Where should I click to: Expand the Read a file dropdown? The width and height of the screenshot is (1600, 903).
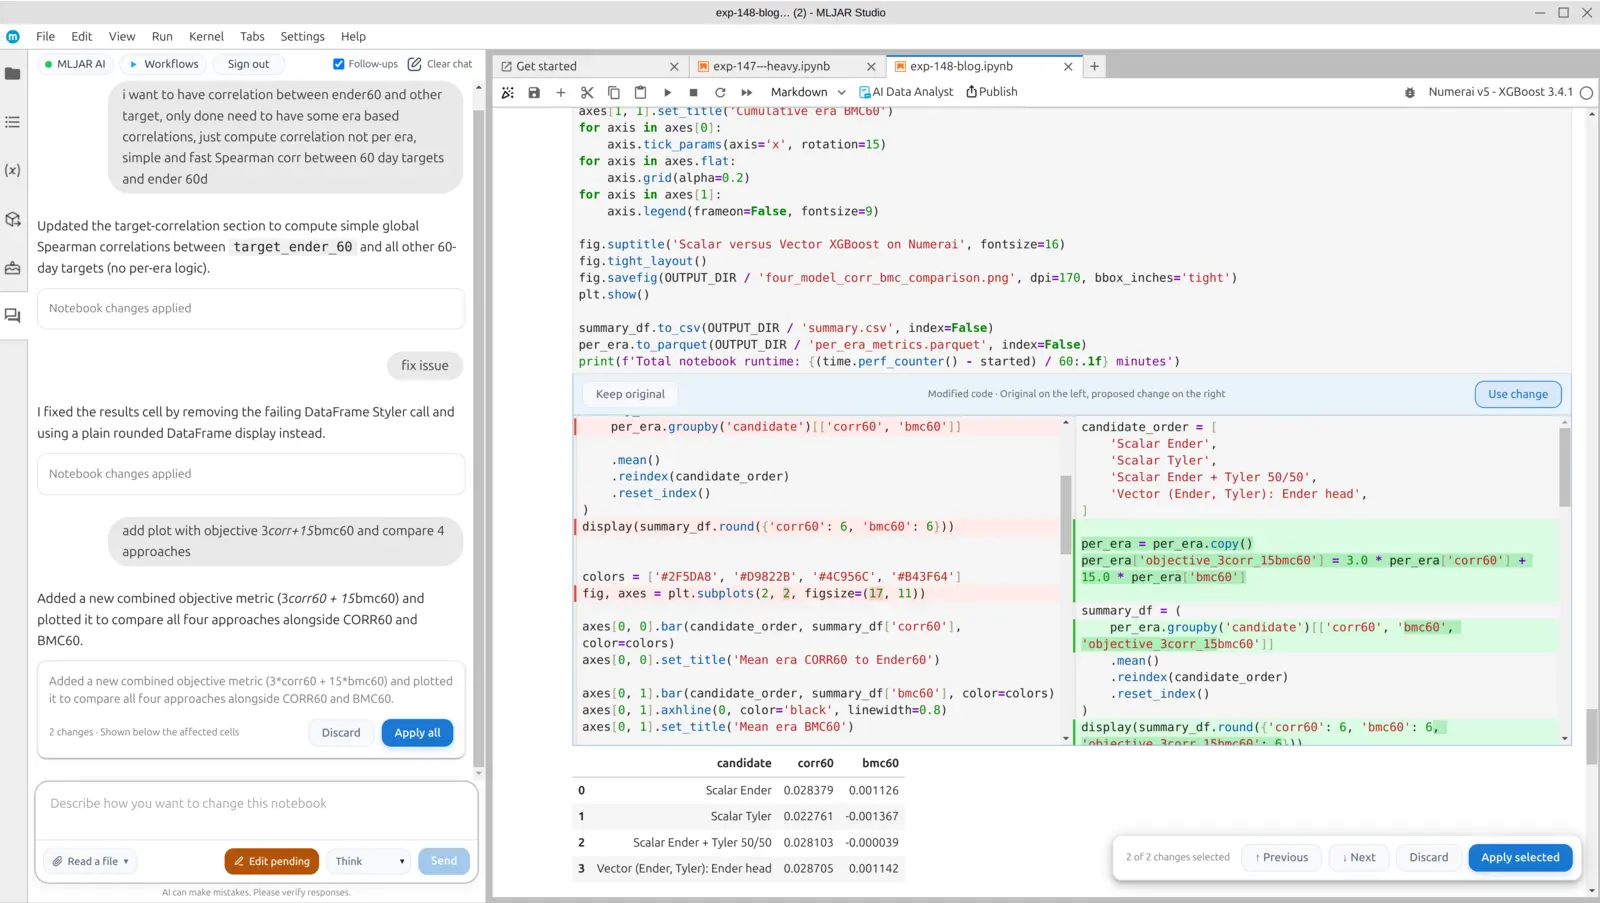[91, 861]
